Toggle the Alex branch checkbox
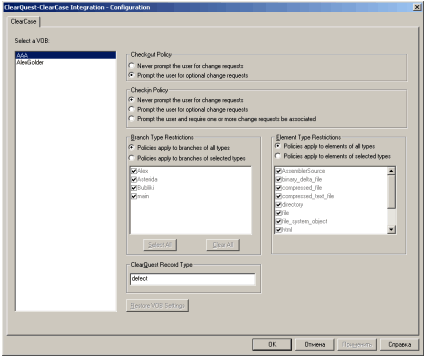This screenshot has height=360, width=428. coord(134,171)
